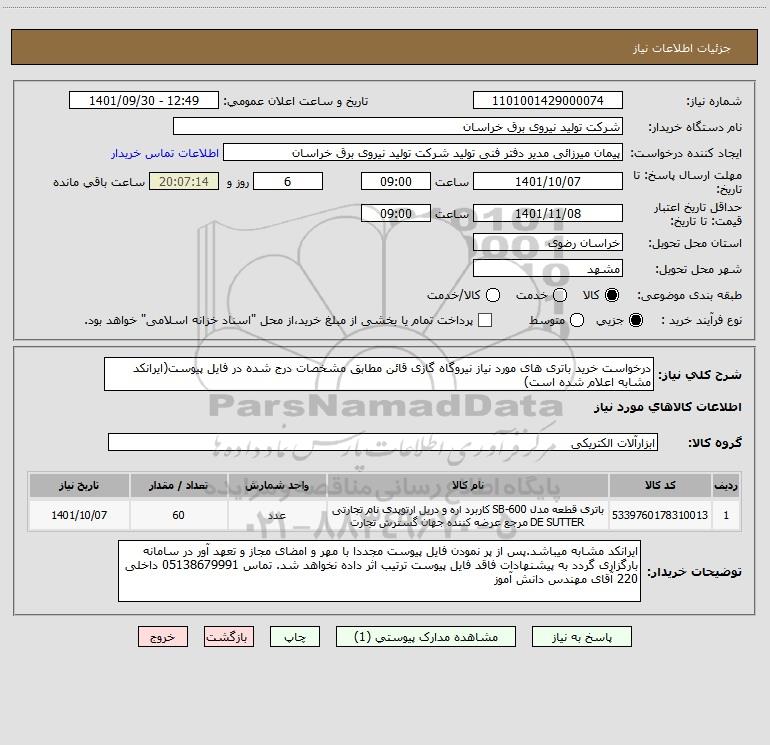Click the ساعت باقی مانده label
Image resolution: width=770 pixels, height=745 pixels.
99,182
